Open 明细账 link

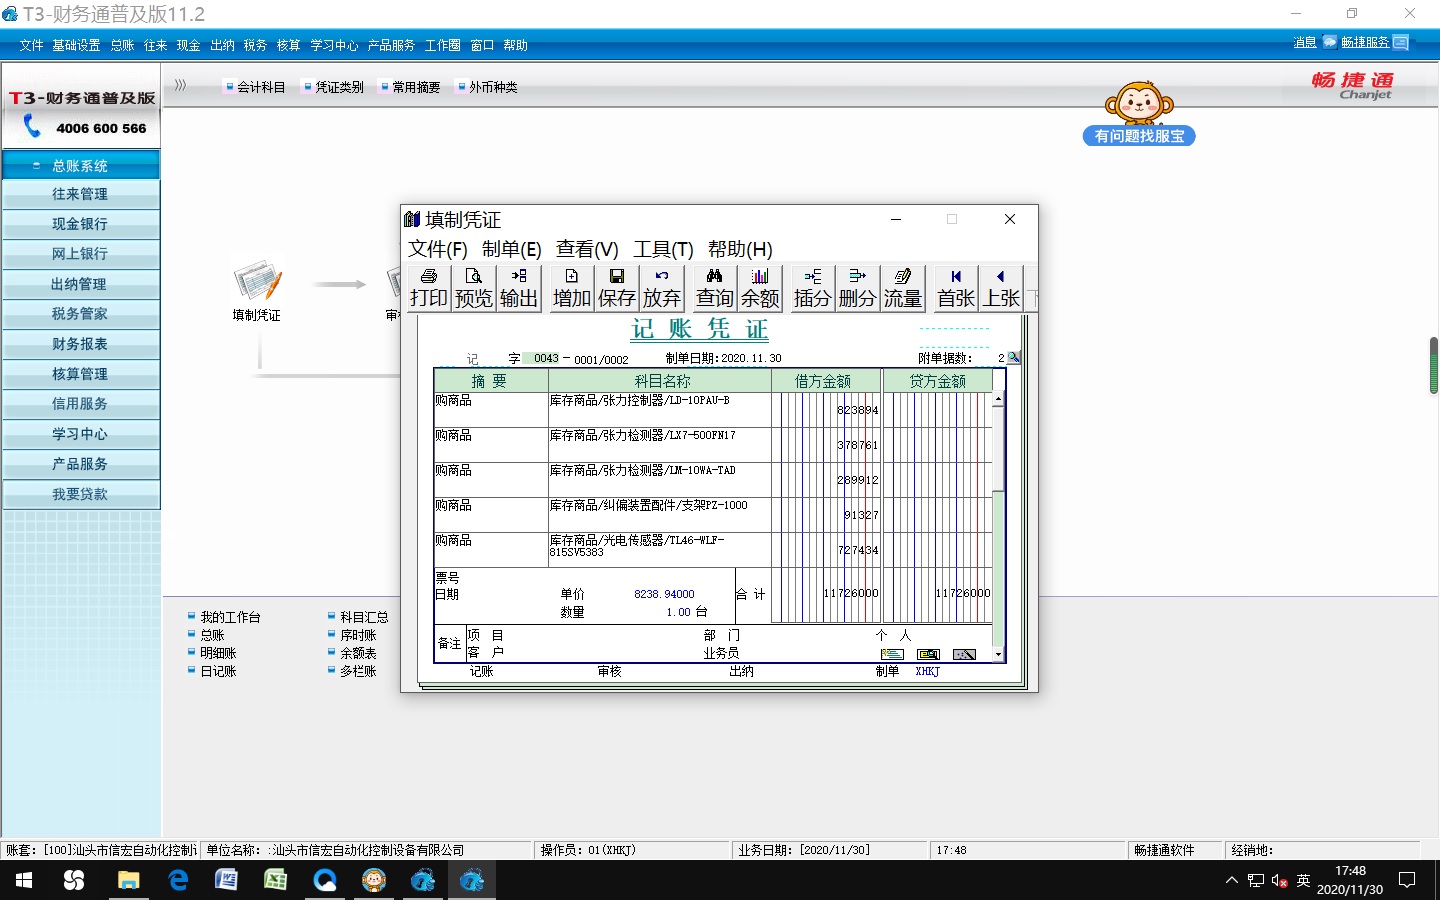[x=218, y=653]
